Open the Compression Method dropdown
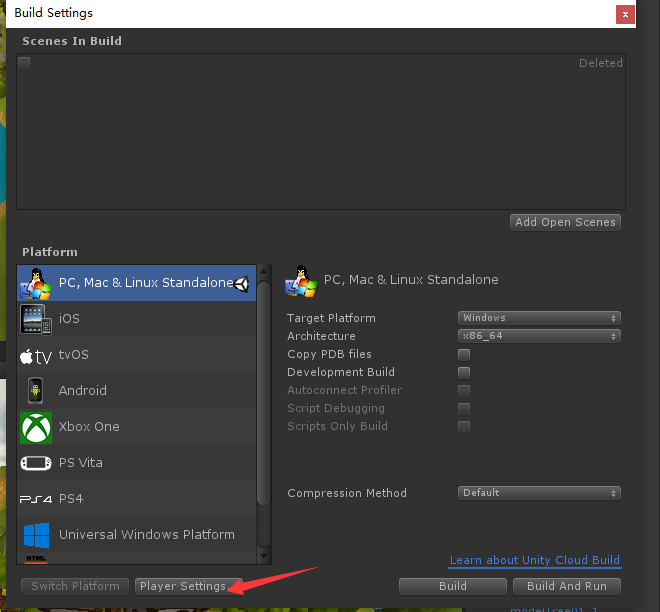 (539, 493)
